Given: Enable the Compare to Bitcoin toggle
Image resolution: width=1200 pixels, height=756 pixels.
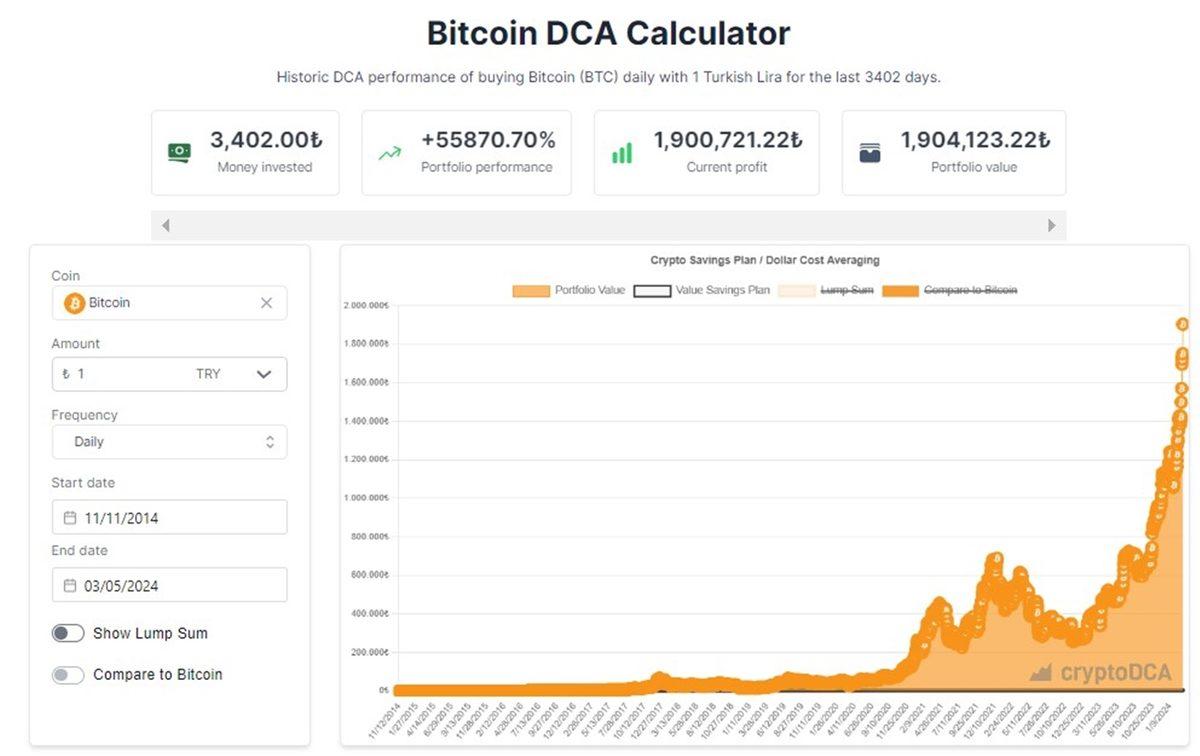Looking at the screenshot, I should click(67, 675).
